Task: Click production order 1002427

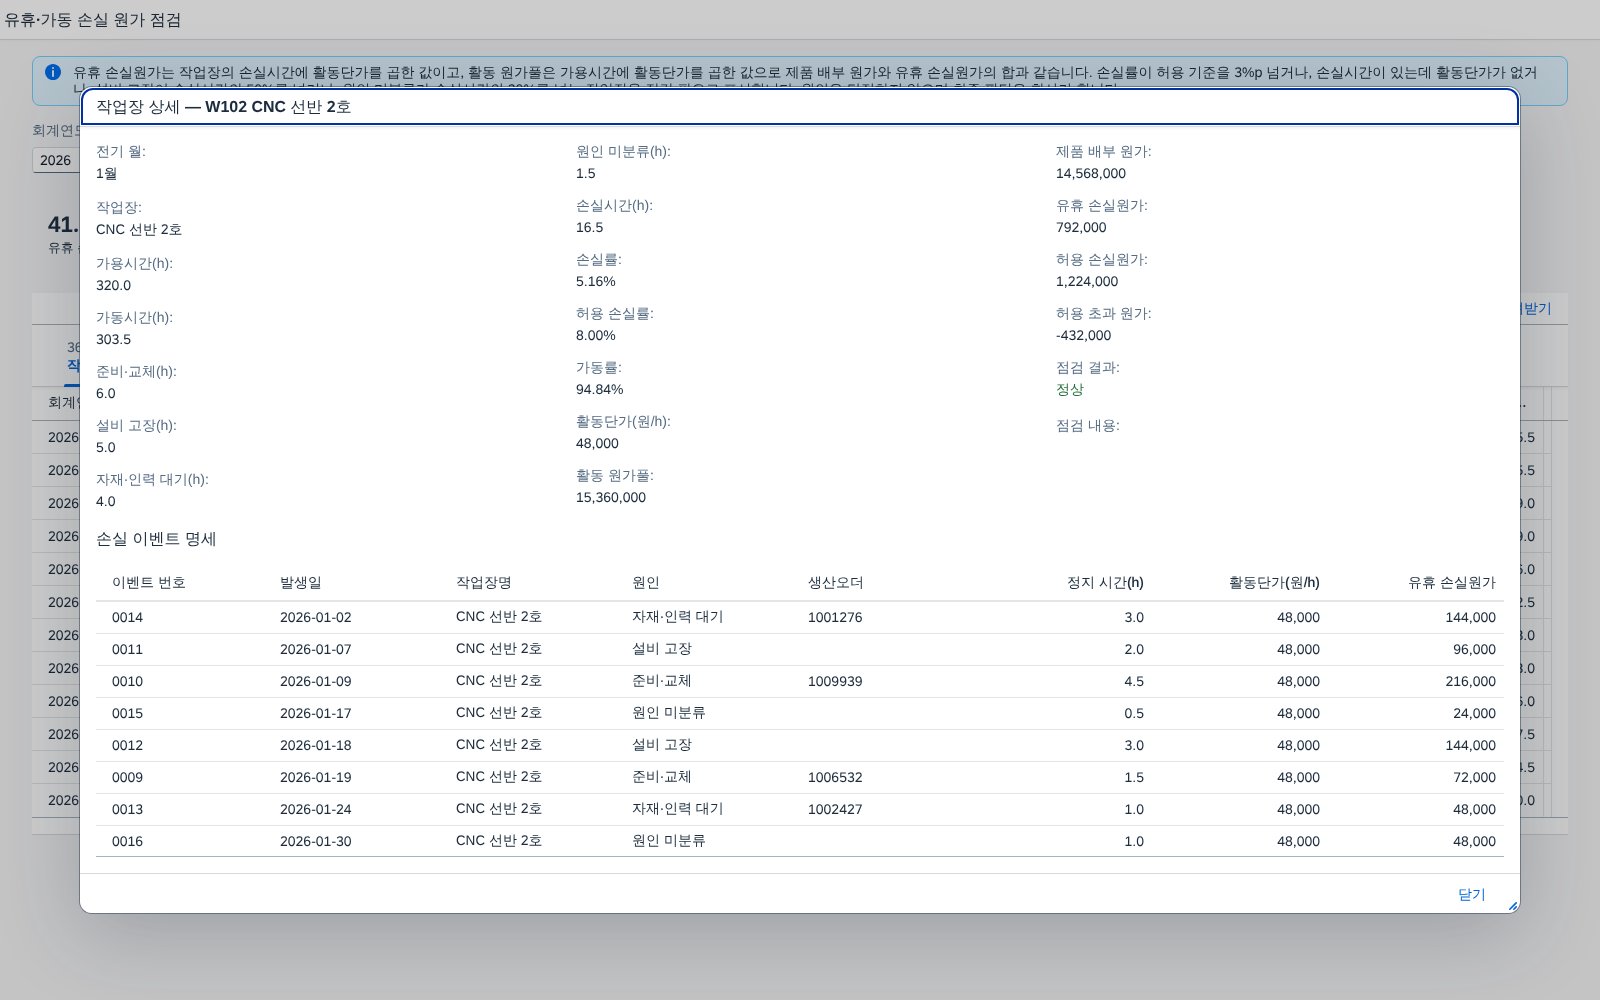Action: click(x=835, y=809)
